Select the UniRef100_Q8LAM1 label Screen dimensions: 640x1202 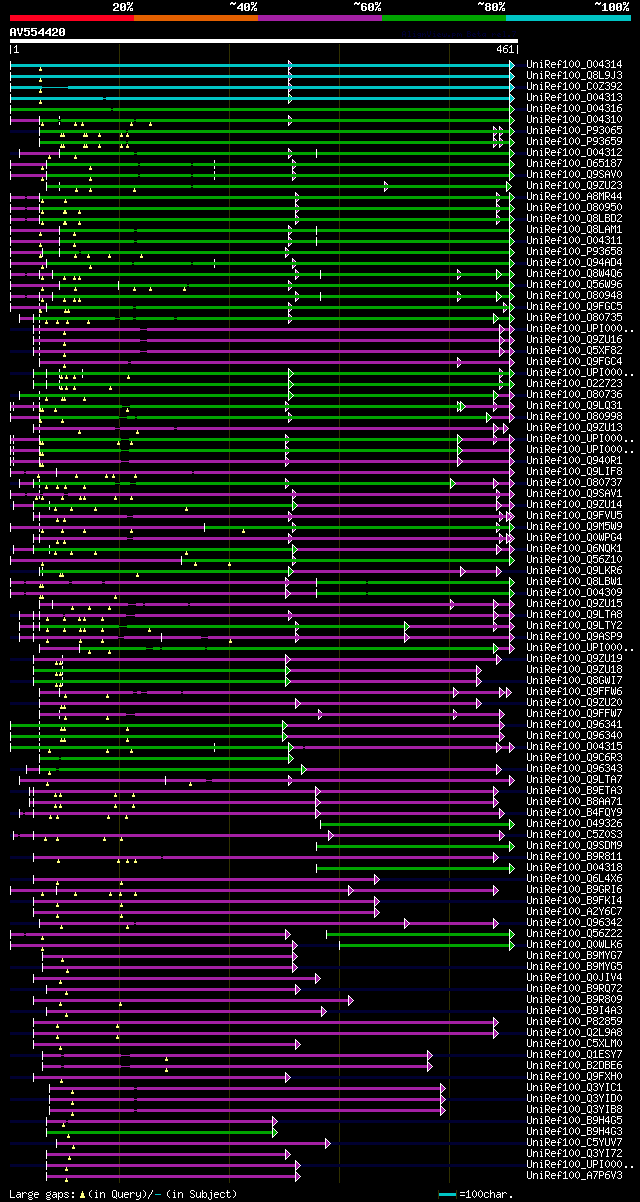574,229
